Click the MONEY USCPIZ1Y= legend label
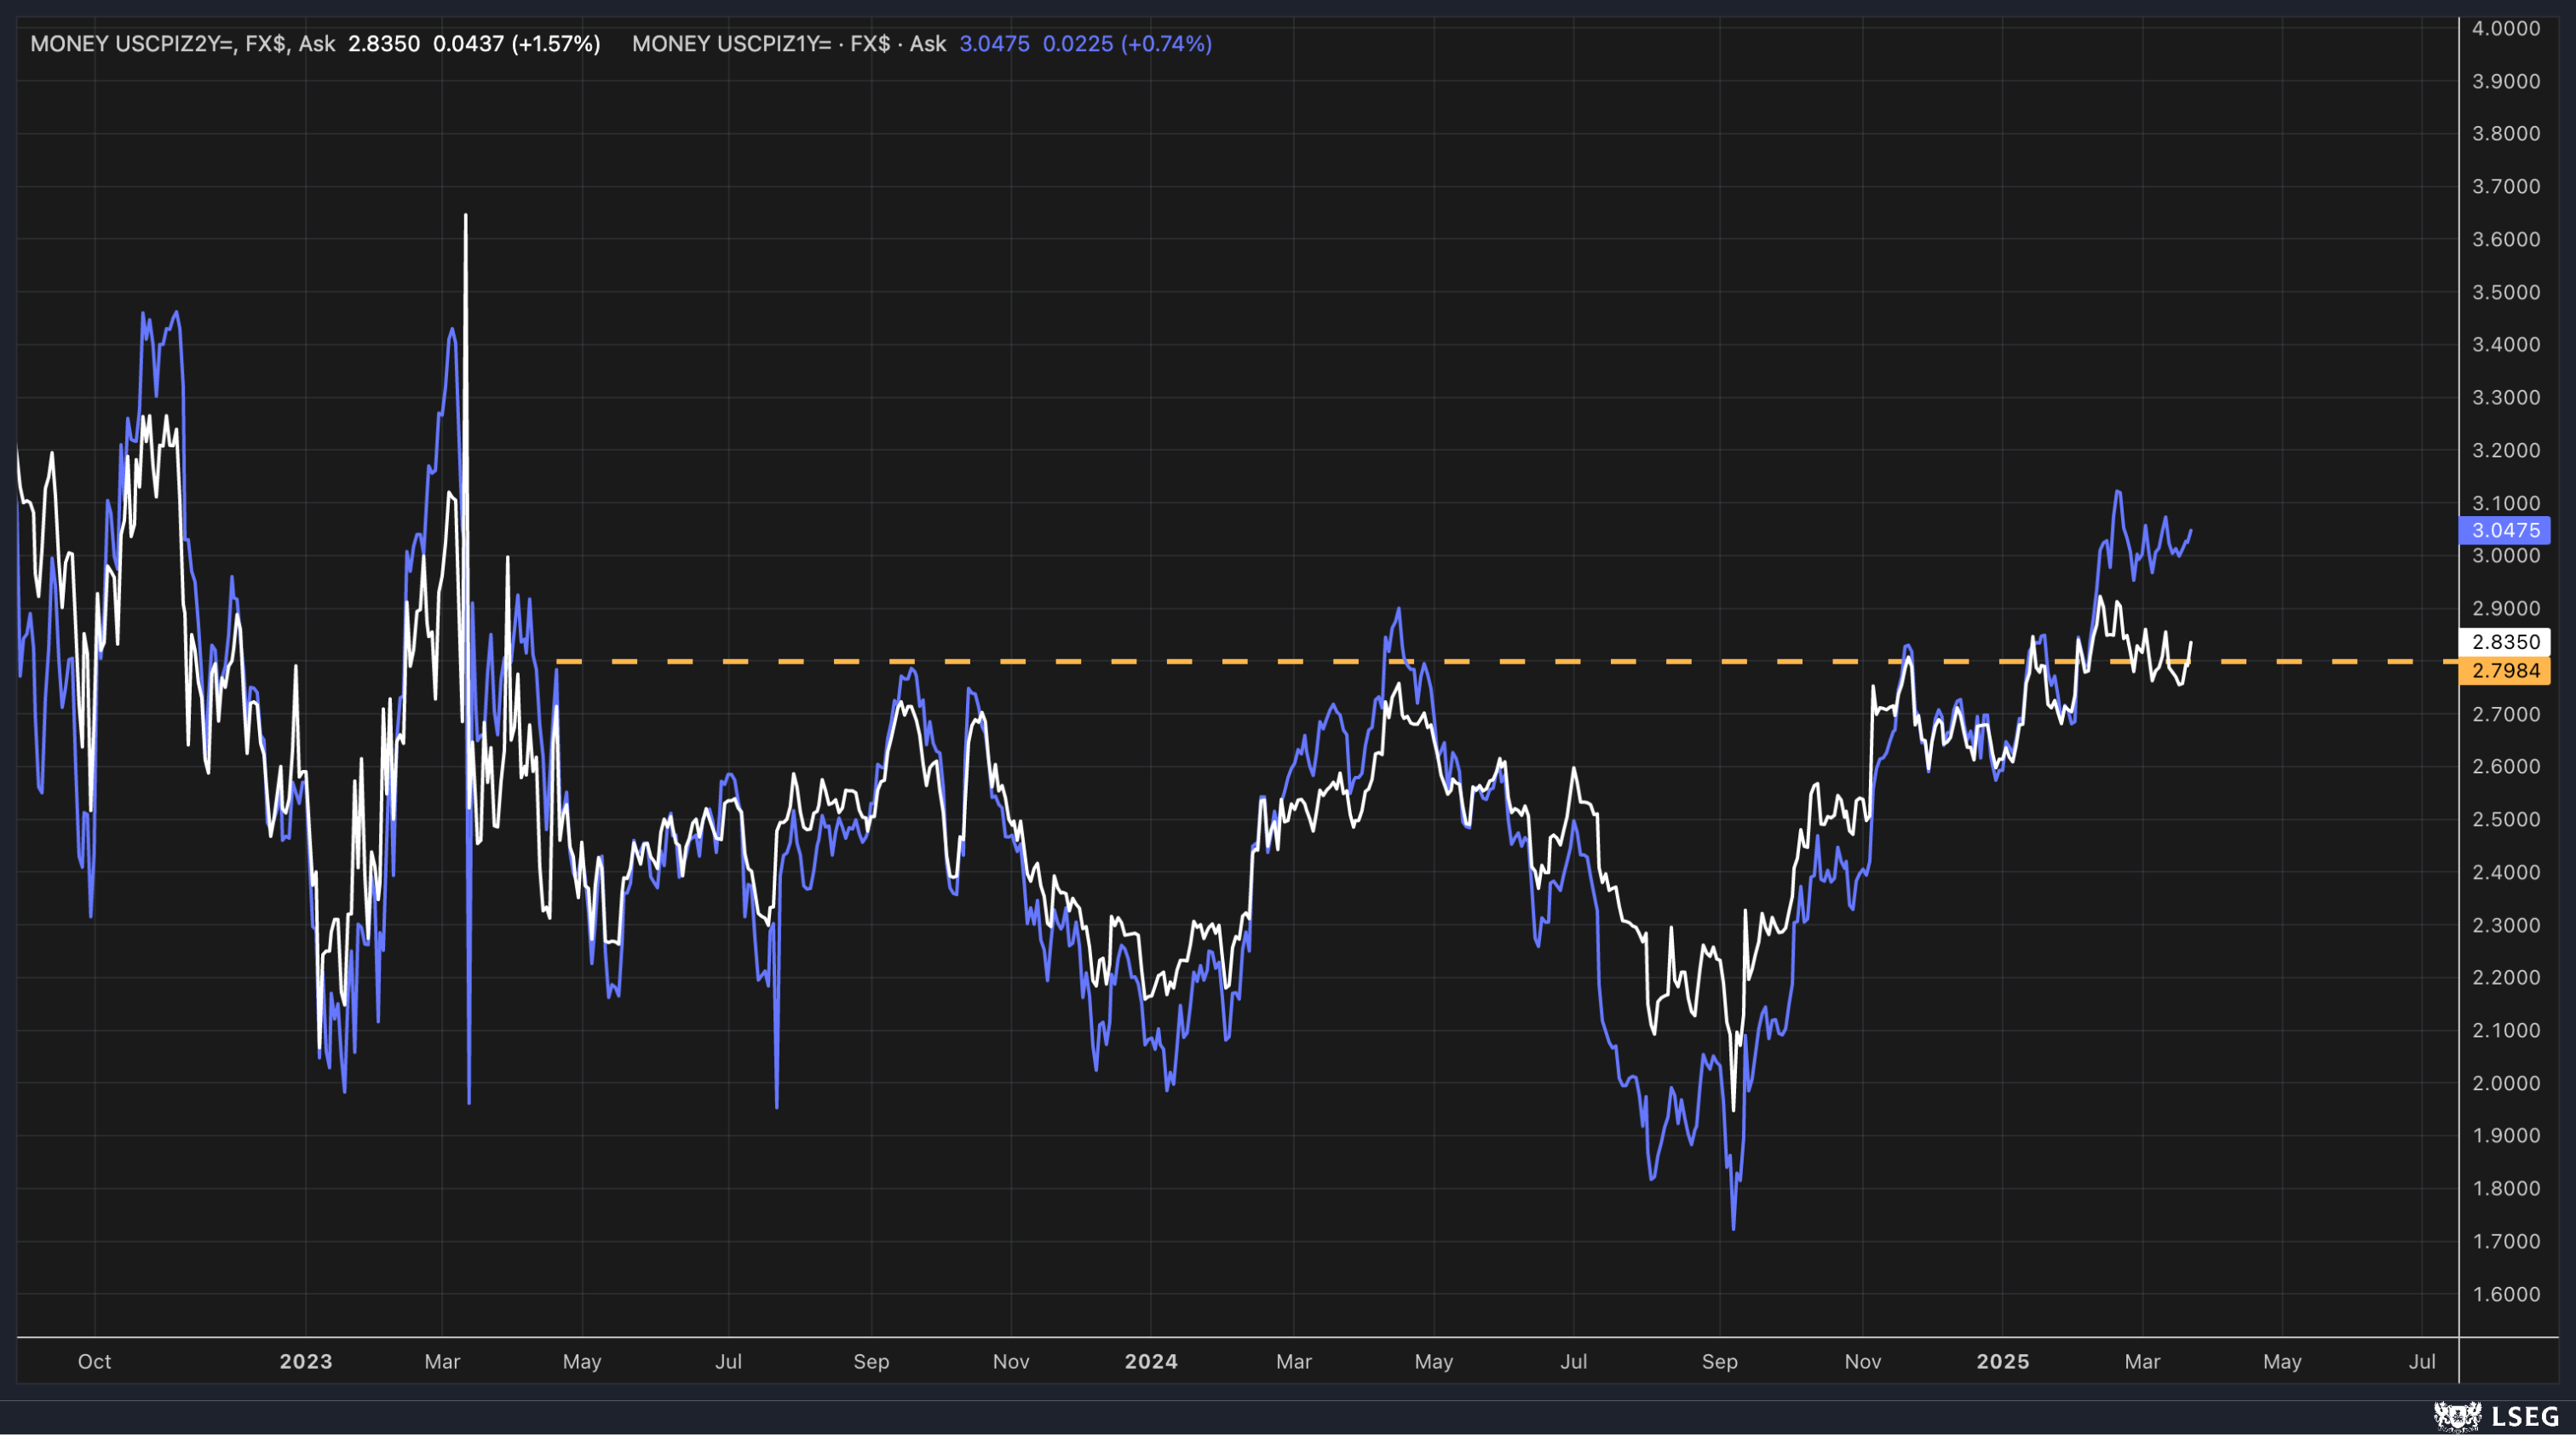The image size is (2576, 1436). 789,44
